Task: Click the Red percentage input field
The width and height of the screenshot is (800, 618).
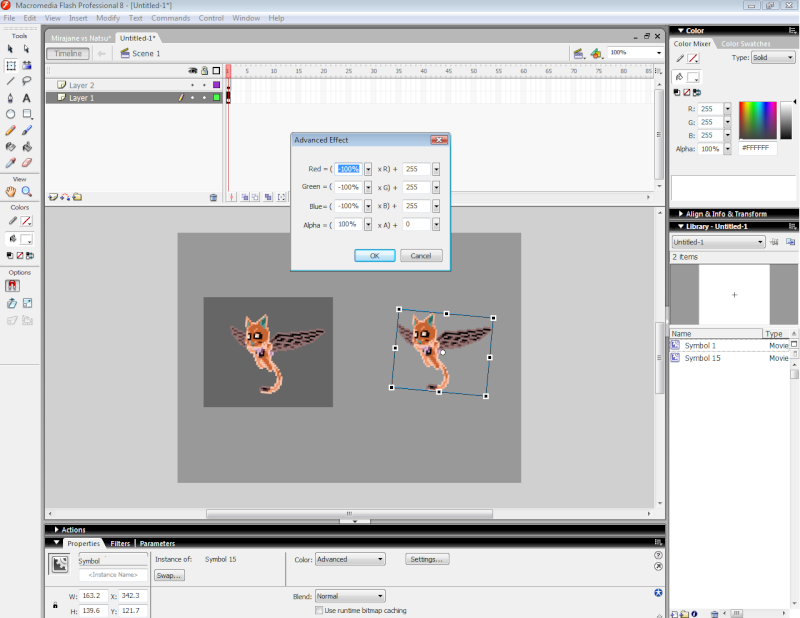Action: (x=348, y=169)
